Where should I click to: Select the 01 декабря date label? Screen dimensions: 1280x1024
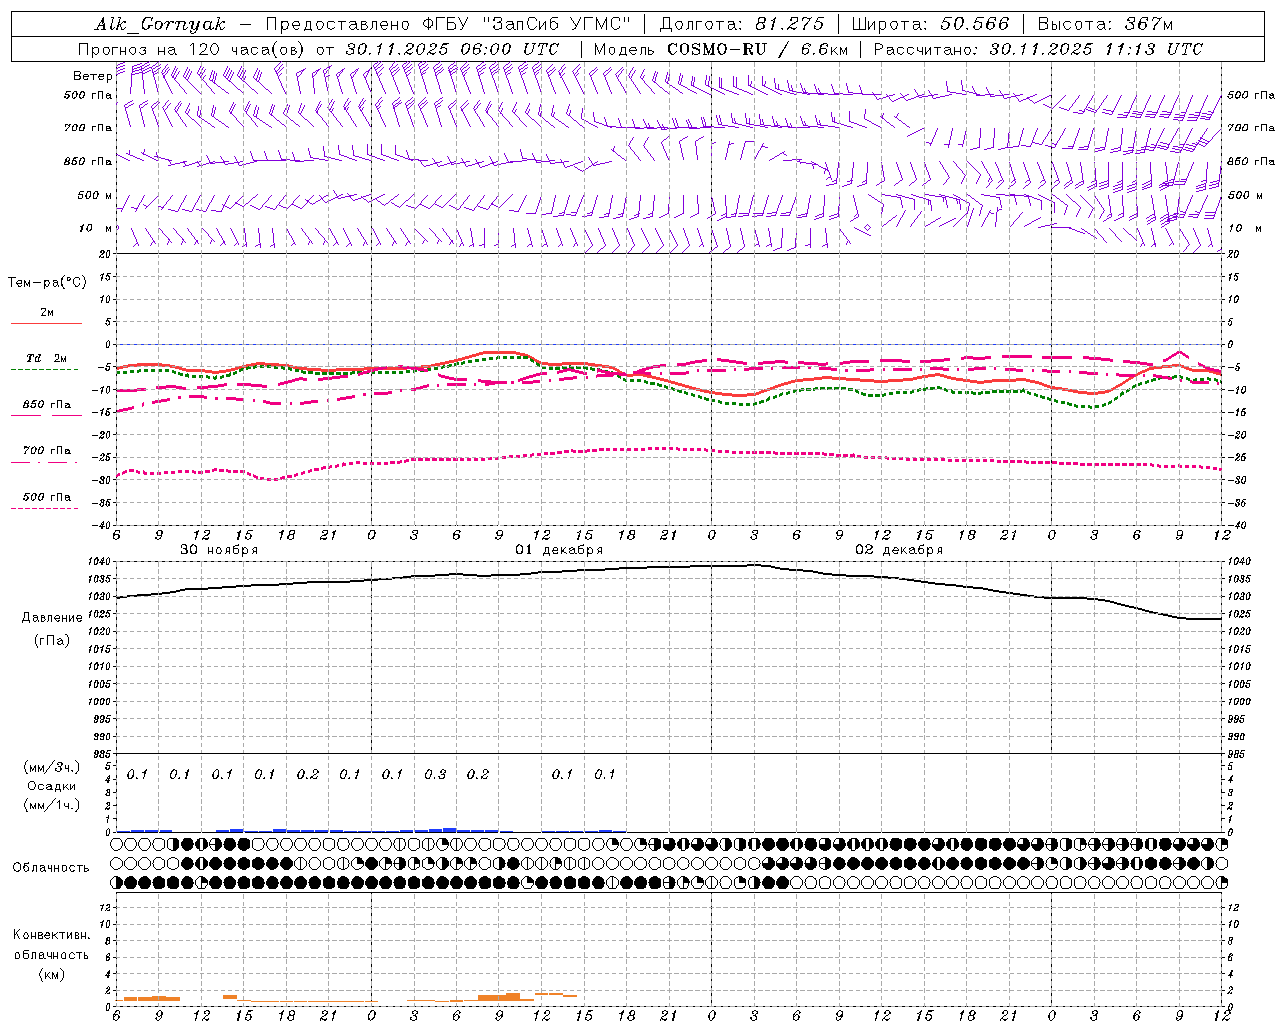coord(559,550)
